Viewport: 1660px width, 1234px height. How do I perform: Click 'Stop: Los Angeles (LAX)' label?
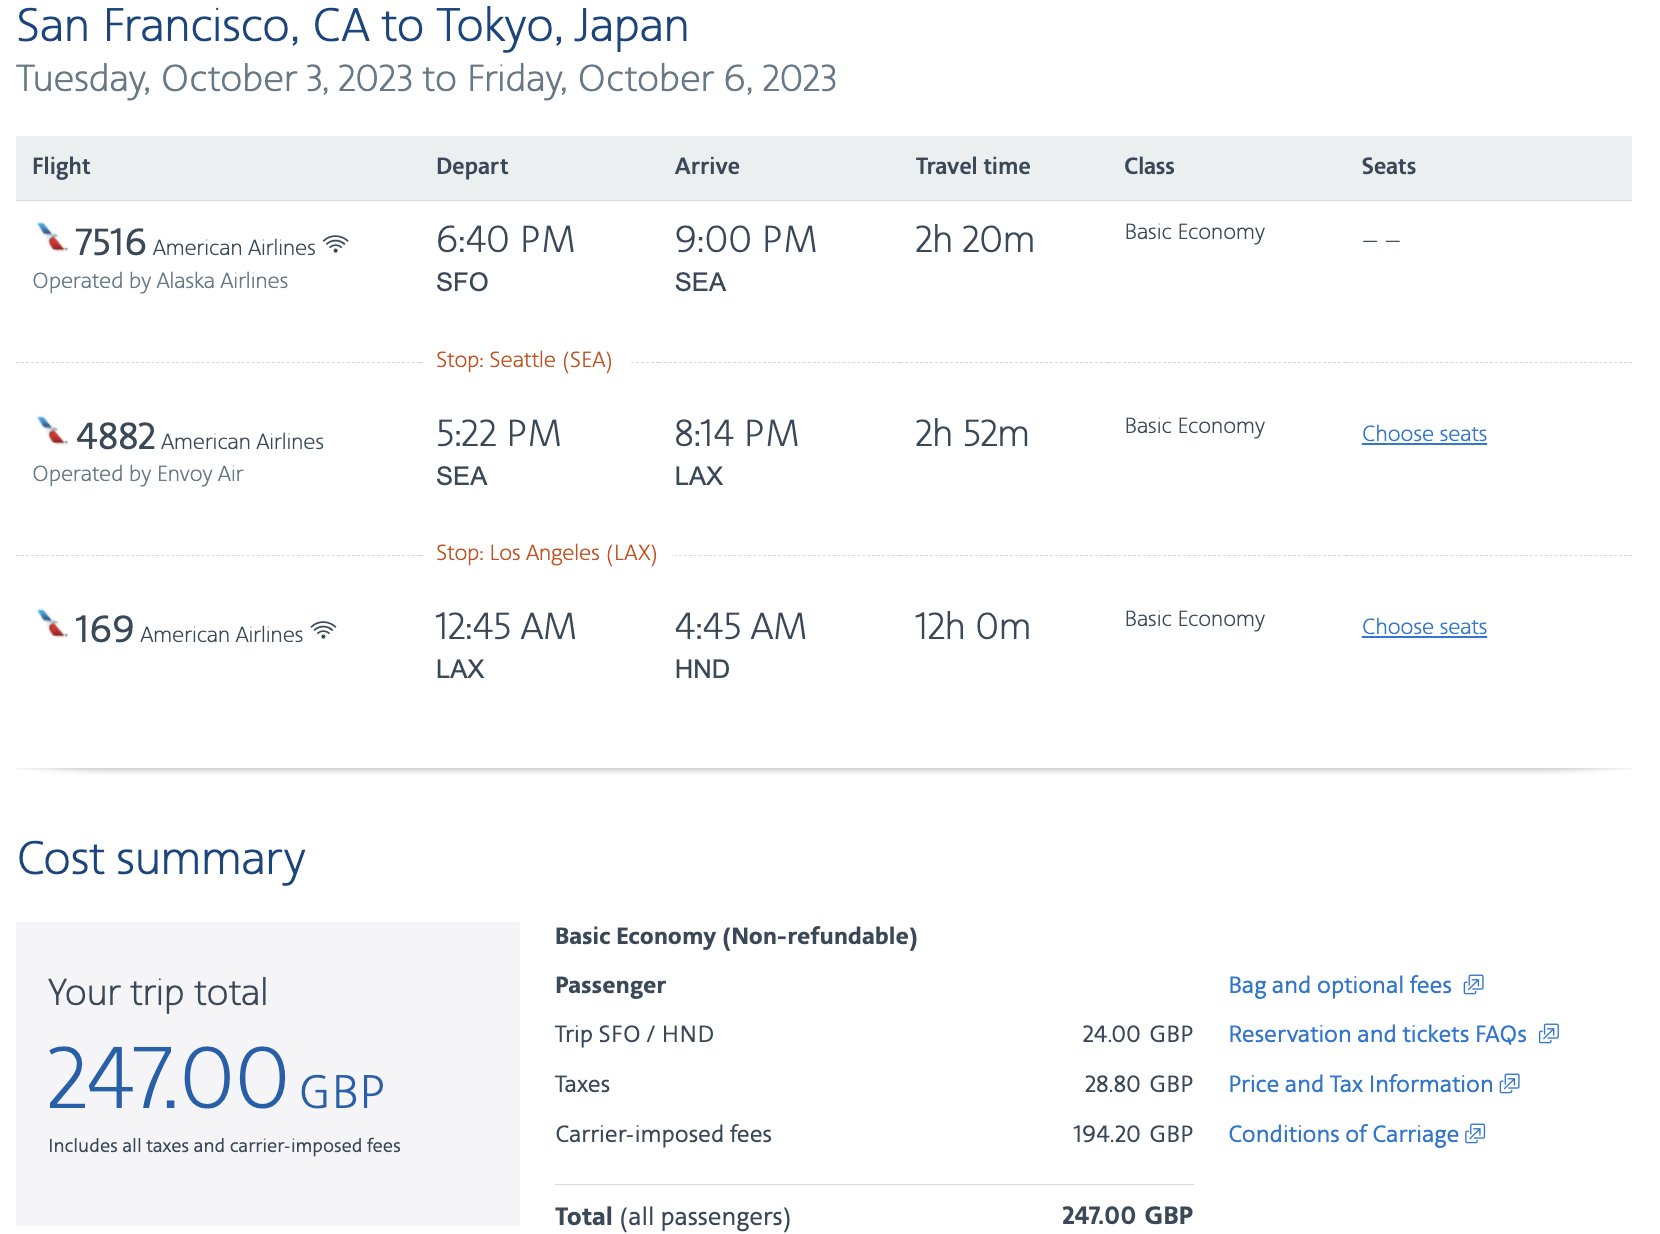coord(546,553)
